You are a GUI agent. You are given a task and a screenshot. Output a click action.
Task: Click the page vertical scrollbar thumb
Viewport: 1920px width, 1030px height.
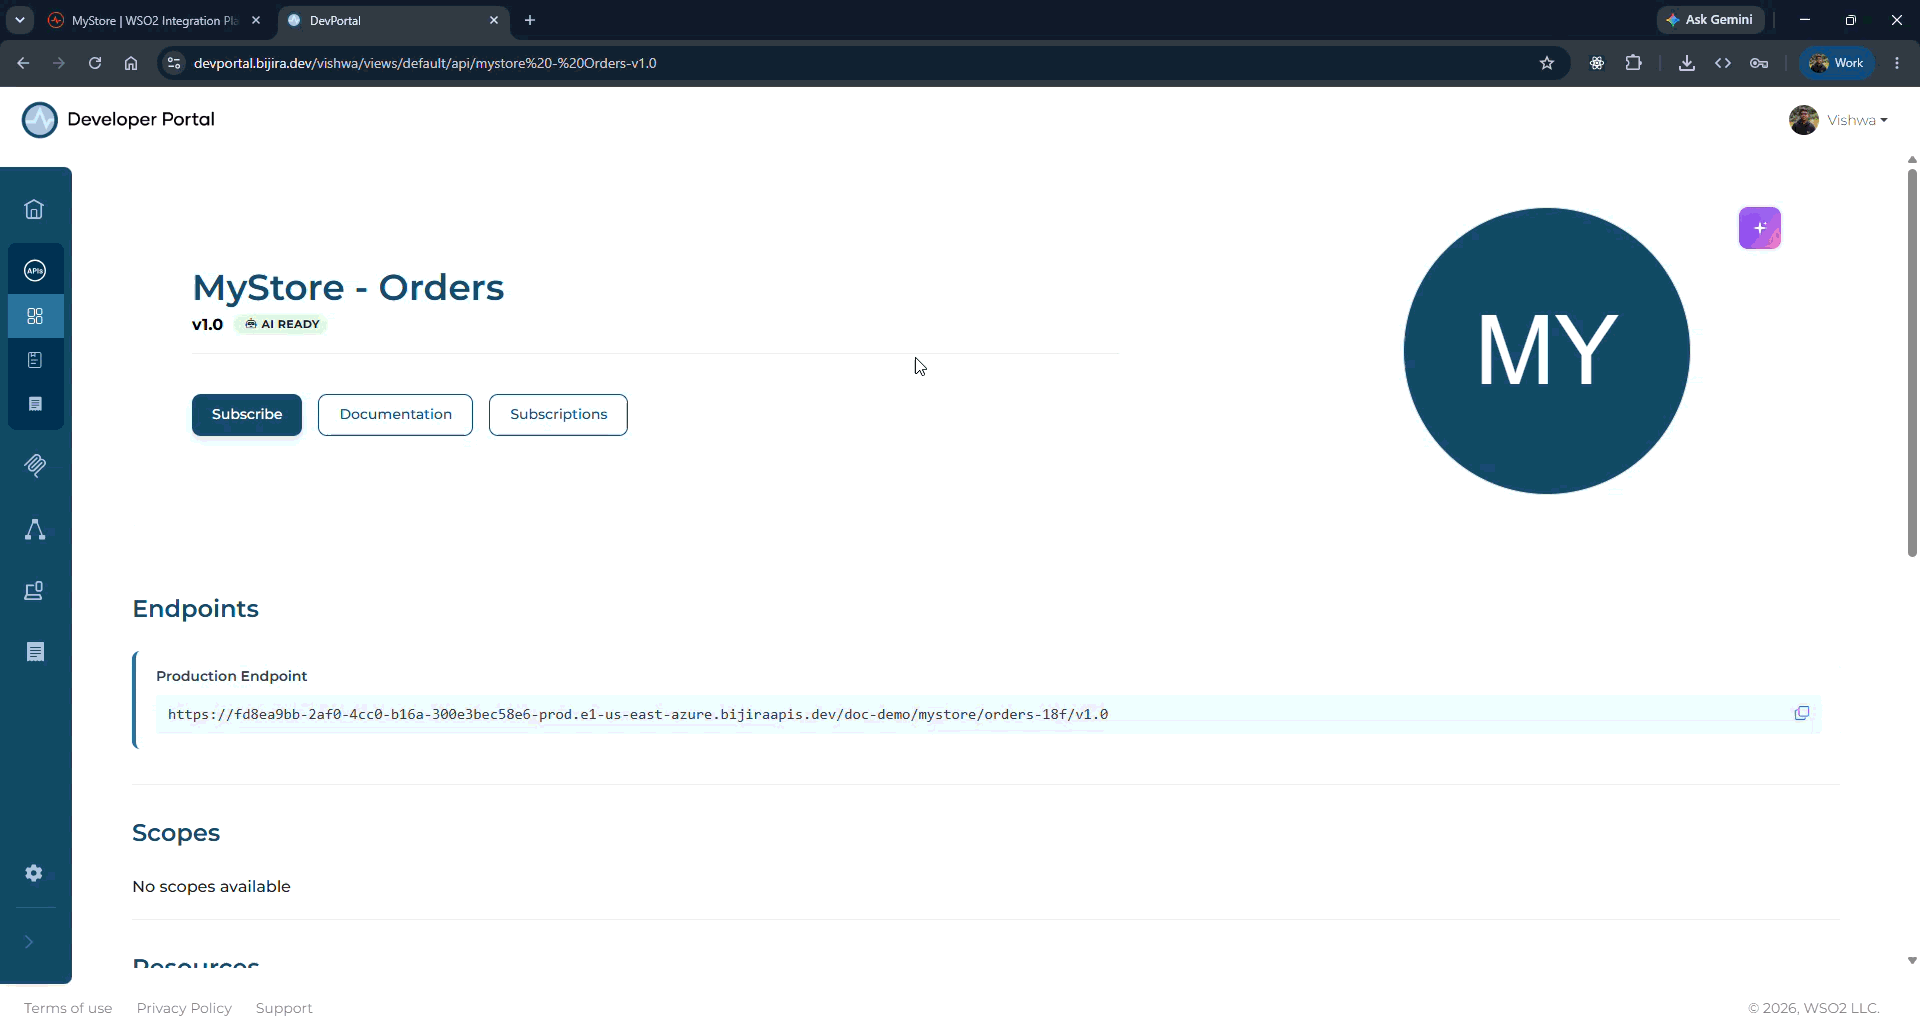pos(1912,362)
